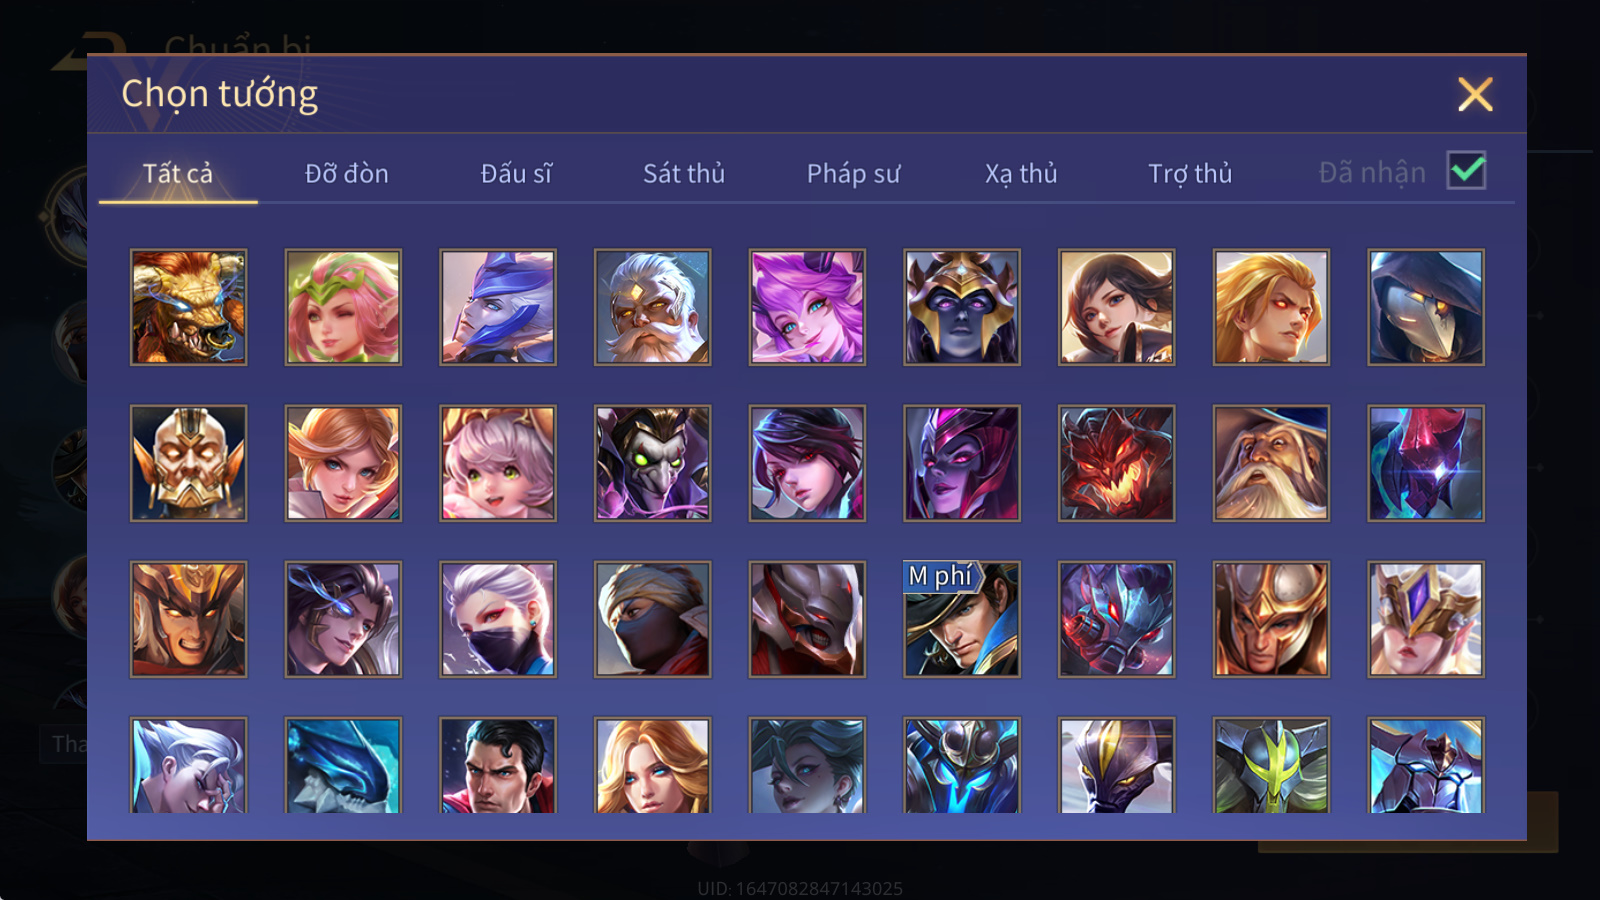Pick the white-bearded old warrior hero
The width and height of the screenshot is (1600, 900).
[652, 307]
